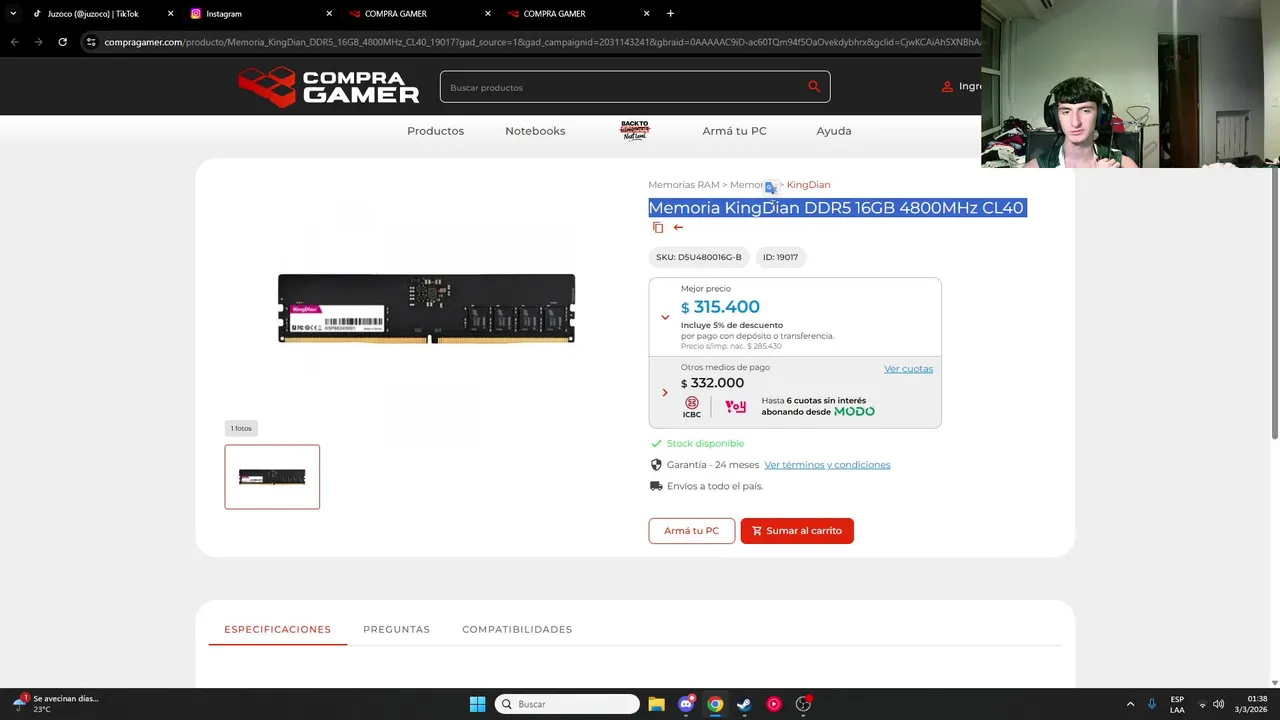Copy product name with the copy icon
The width and height of the screenshot is (1280, 720).
pos(658,228)
